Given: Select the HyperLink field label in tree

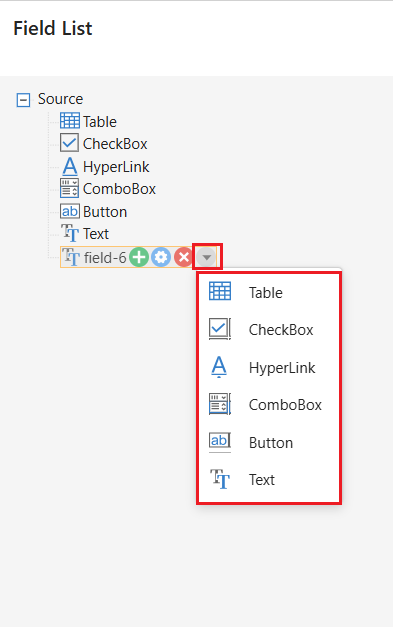Looking at the screenshot, I should pyautogui.click(x=116, y=167).
